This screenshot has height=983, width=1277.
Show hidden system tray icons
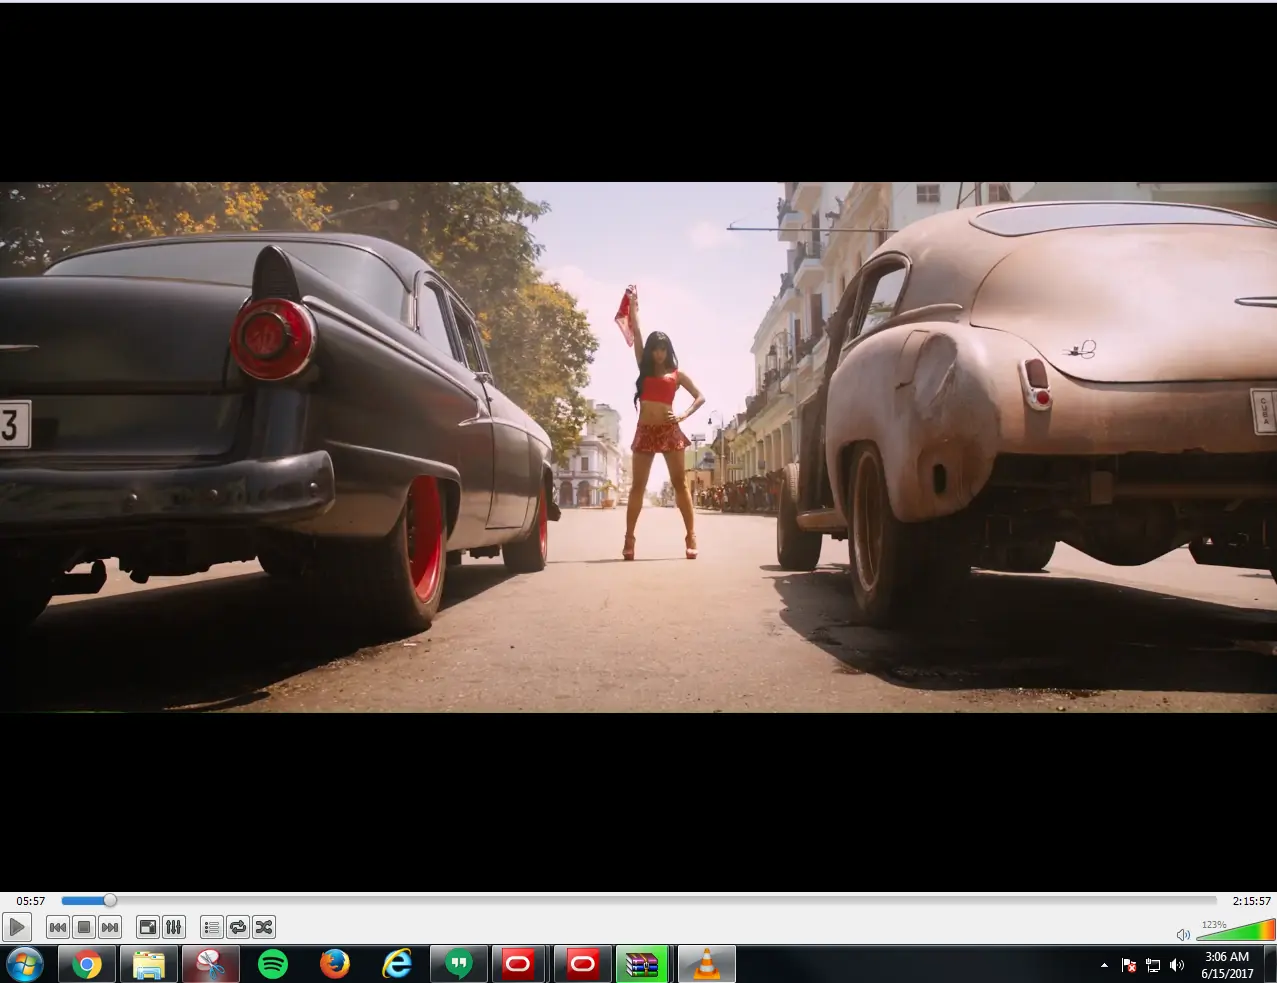[x=1104, y=965]
